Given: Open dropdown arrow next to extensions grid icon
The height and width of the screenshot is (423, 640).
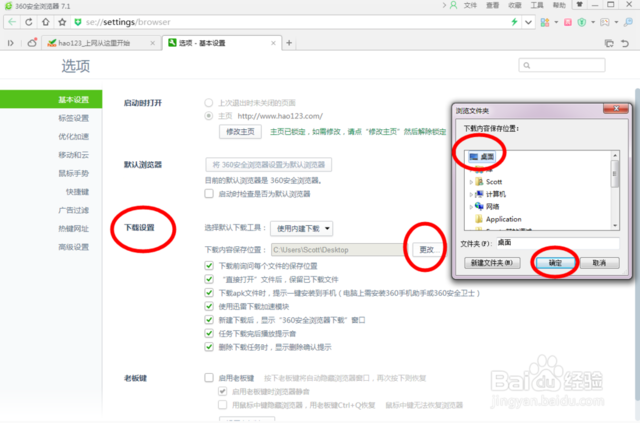Looking at the screenshot, I should pyautogui.click(x=556, y=22).
